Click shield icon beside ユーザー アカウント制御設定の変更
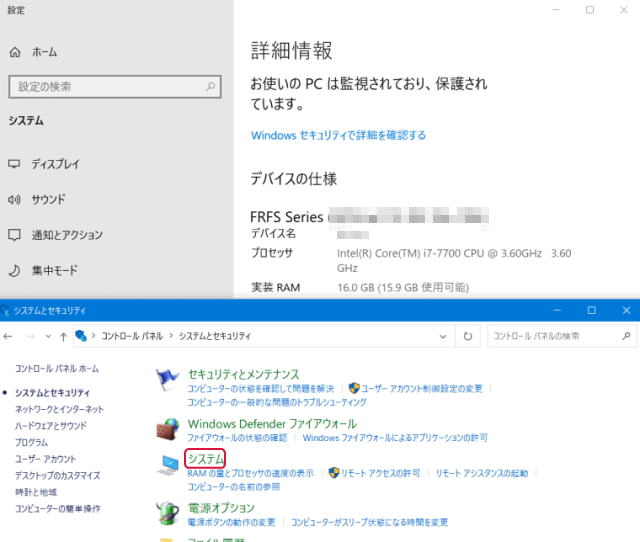This screenshot has width=640, height=542. point(354,388)
